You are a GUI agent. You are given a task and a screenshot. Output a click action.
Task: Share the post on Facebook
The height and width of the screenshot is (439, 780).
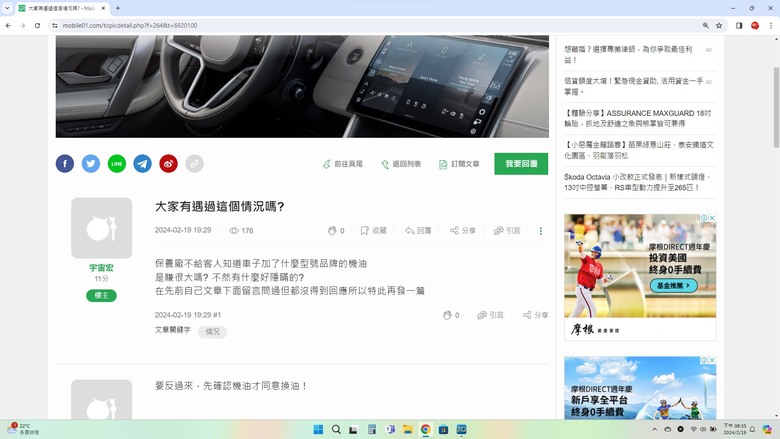pos(65,164)
